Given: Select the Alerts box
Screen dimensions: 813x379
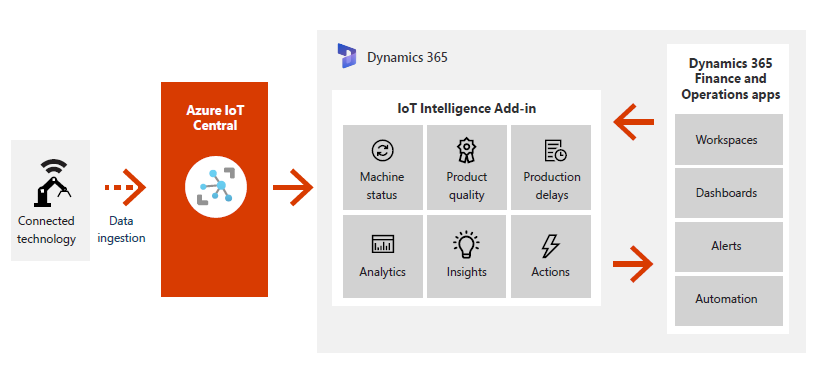Looking at the screenshot, I should [x=728, y=246].
